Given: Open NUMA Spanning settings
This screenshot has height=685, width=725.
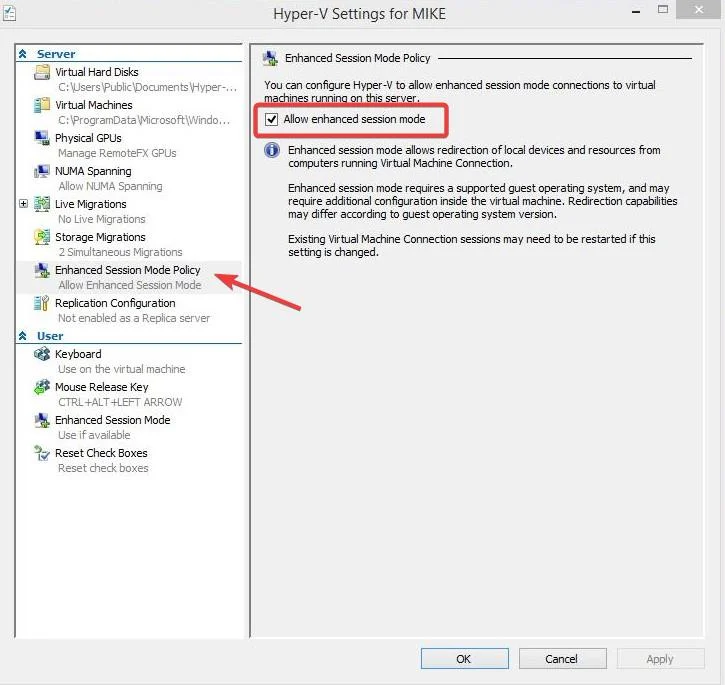Looking at the screenshot, I should pyautogui.click(x=93, y=171).
